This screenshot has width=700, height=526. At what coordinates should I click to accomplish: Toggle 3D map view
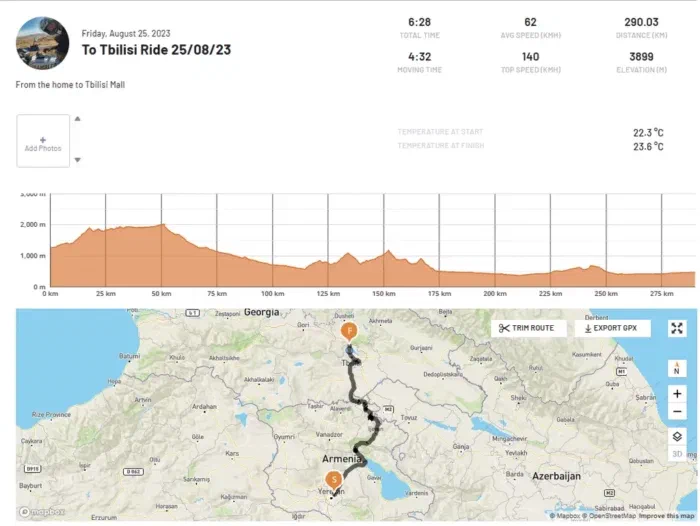[677, 454]
